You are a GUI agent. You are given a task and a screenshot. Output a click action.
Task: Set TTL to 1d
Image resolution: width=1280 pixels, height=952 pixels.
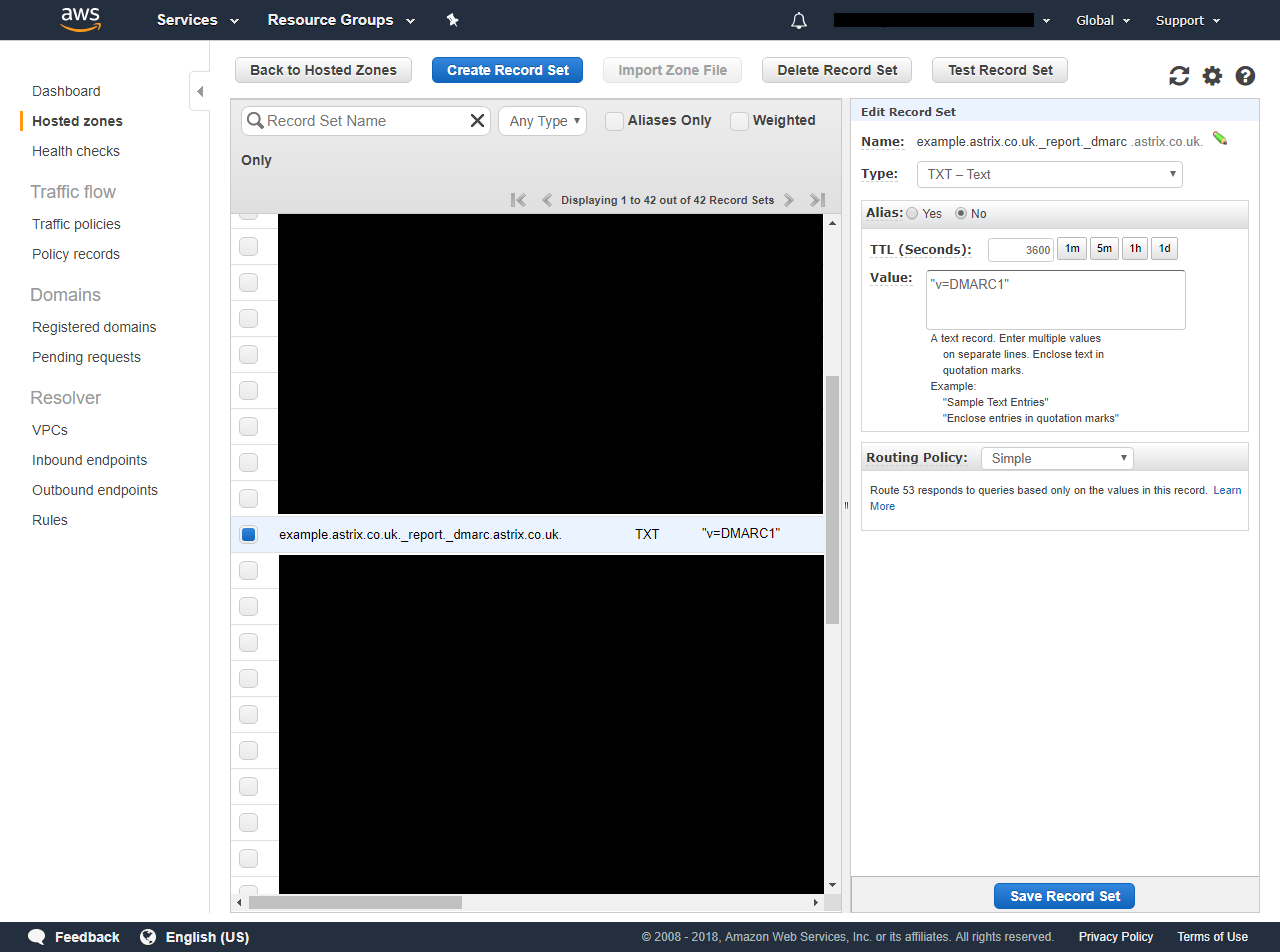1164,249
